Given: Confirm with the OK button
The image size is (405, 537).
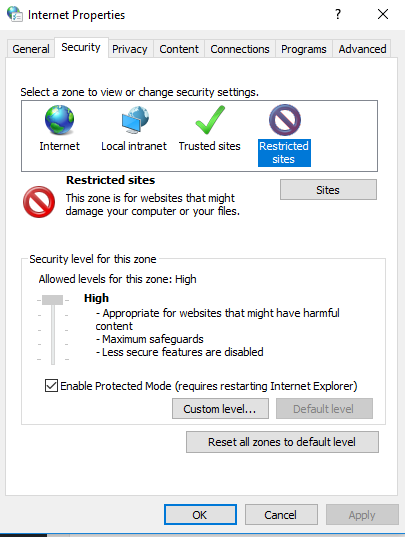Looking at the screenshot, I should pos(200,514).
